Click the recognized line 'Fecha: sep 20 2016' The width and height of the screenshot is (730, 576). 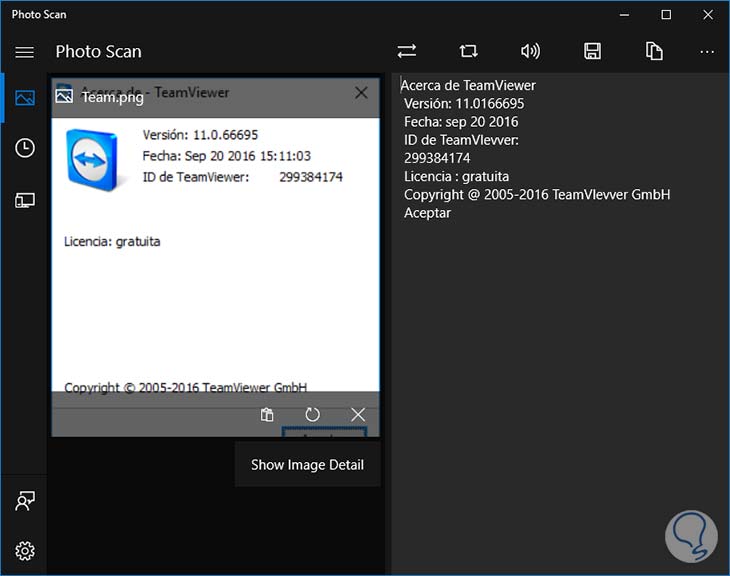(x=461, y=122)
